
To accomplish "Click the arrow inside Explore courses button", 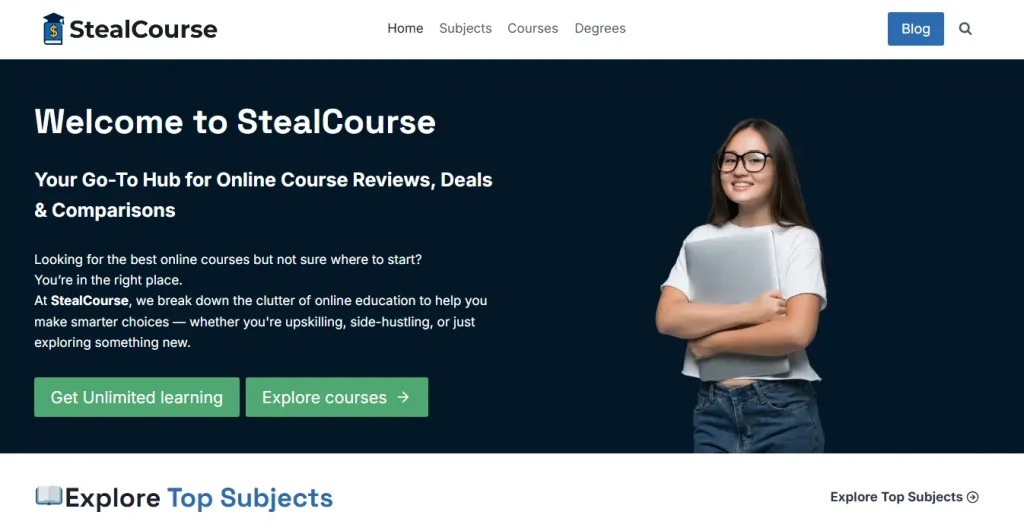I will pyautogui.click(x=404, y=397).
